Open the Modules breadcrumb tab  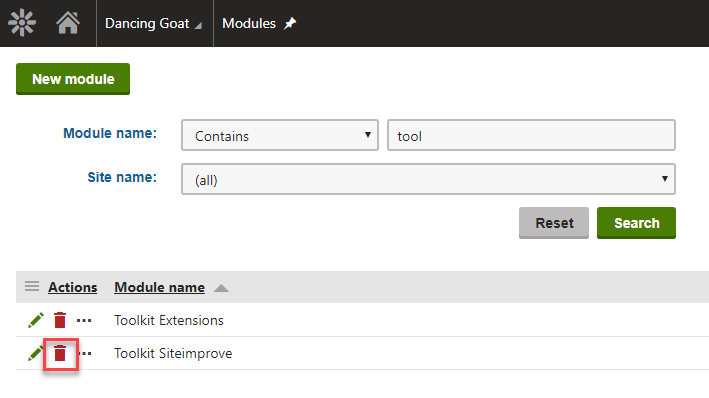[x=249, y=24]
